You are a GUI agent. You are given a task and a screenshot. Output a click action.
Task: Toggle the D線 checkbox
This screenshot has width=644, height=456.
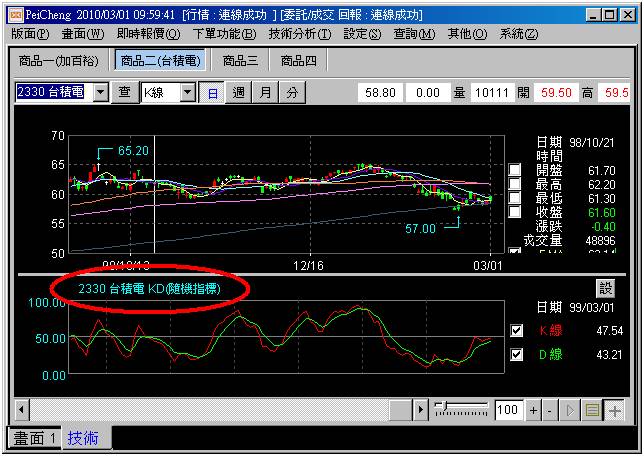[x=517, y=355]
